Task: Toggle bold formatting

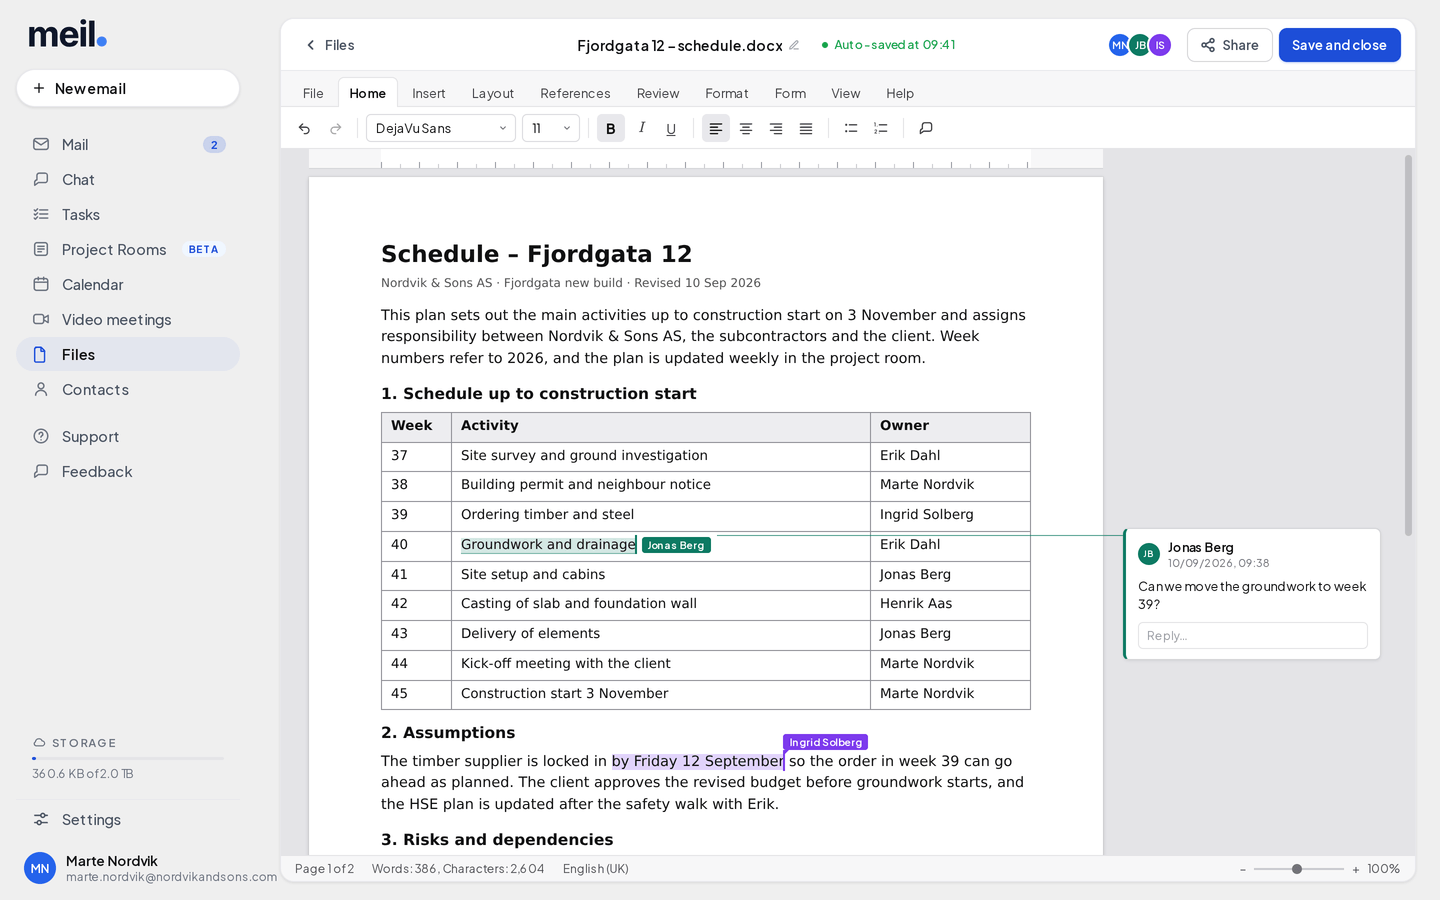Action: (x=611, y=128)
